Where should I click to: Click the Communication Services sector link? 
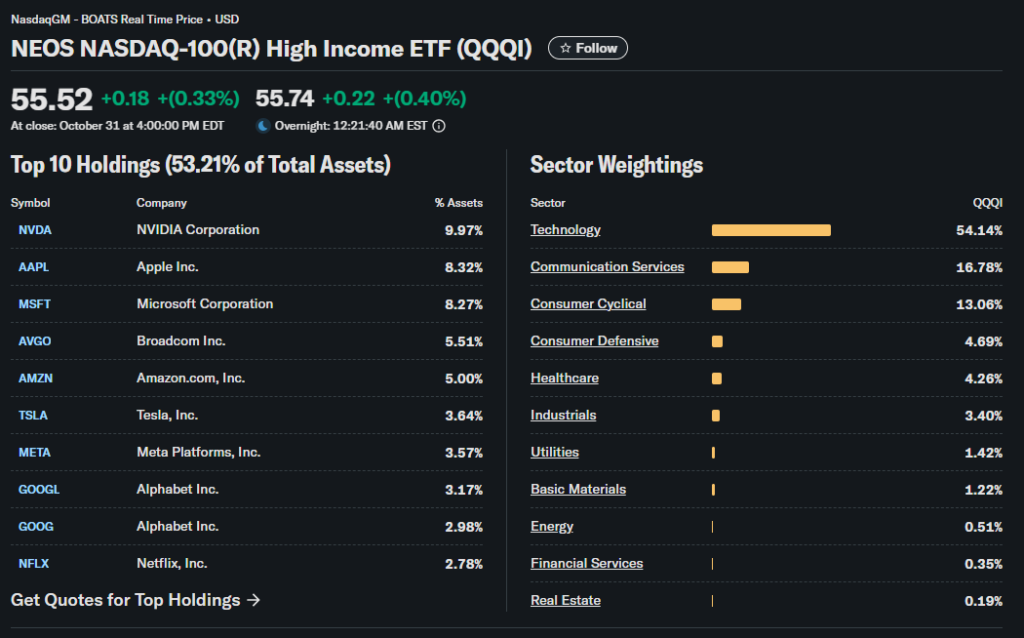[607, 267]
